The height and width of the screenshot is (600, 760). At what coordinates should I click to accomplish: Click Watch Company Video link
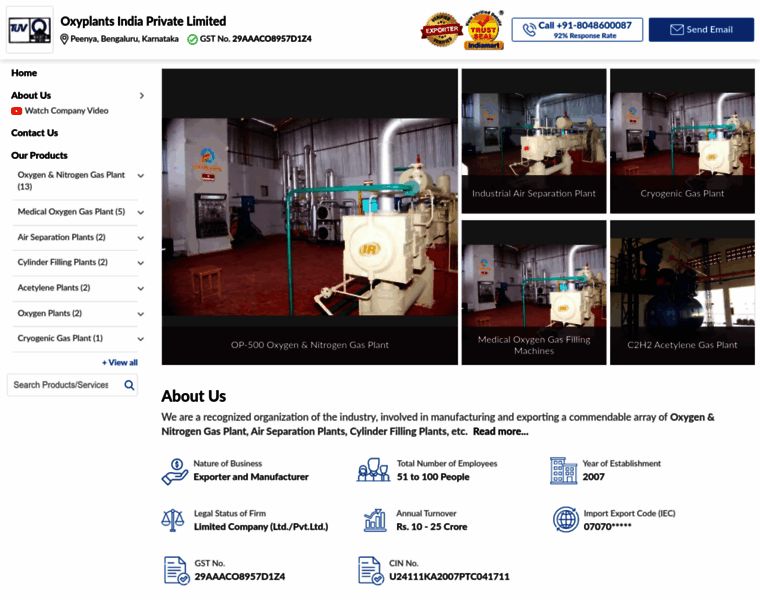coord(66,111)
